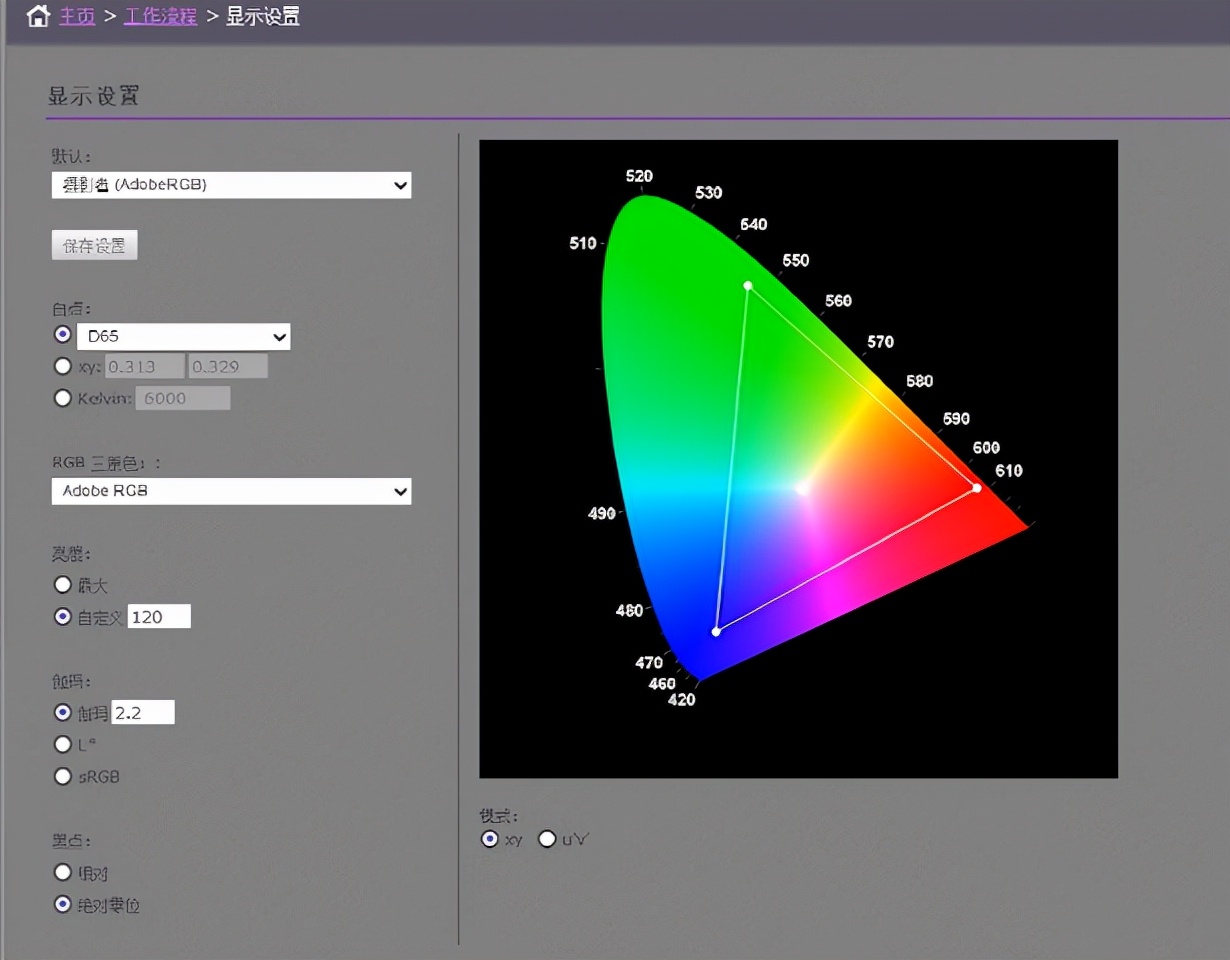Viewport: 1230px width, 960px height.
Task: Select the sRGB gamma radio button
Action: tap(63, 776)
